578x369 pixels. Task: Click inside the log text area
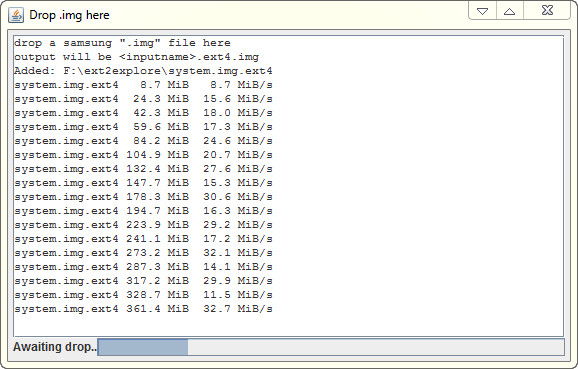coord(288,186)
